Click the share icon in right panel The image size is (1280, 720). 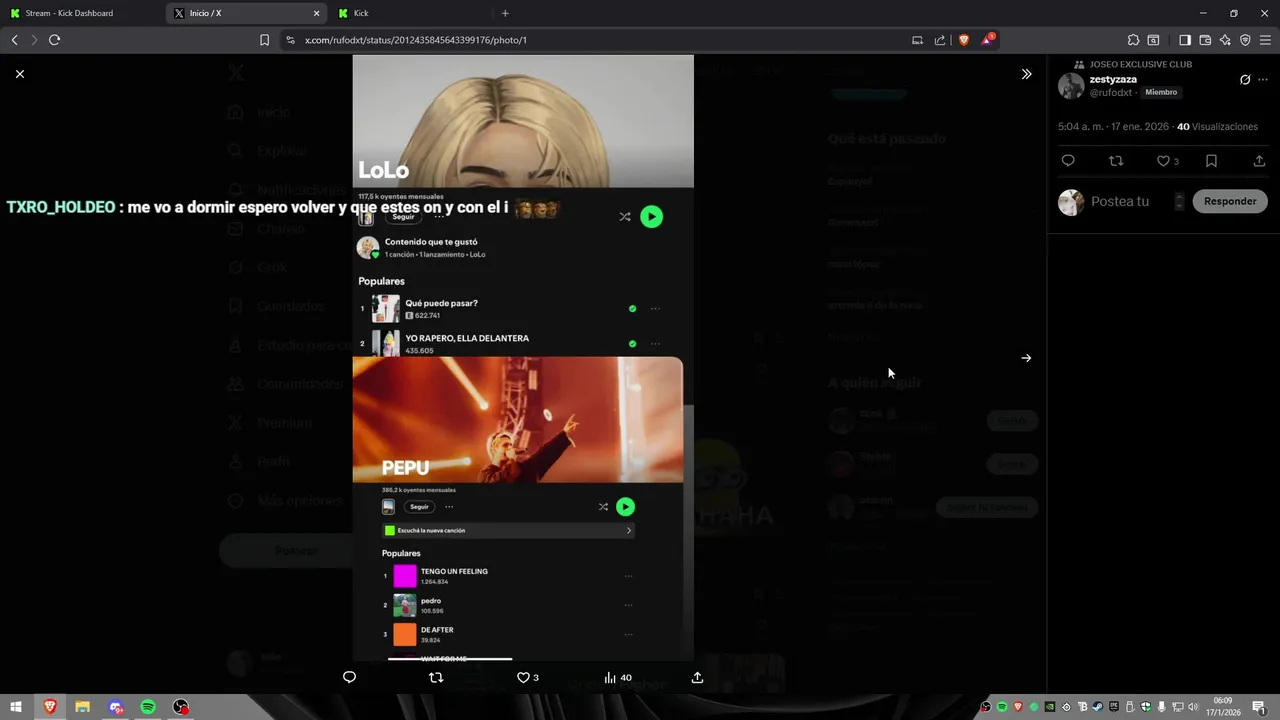point(1259,161)
